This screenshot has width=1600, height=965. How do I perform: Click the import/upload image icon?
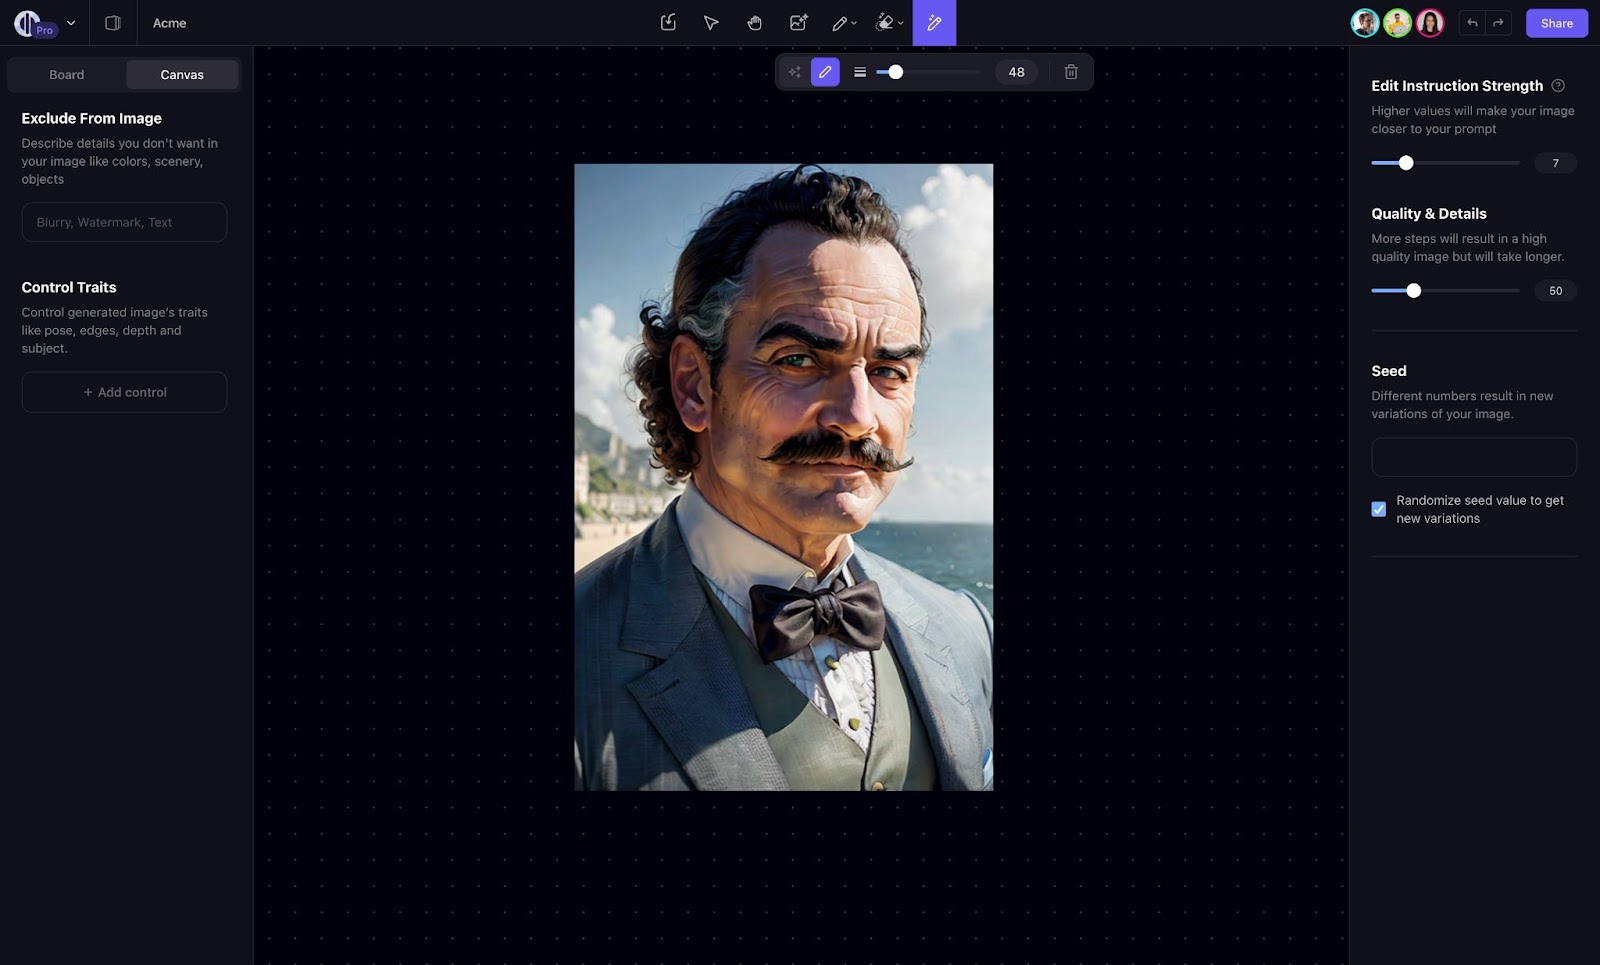pos(668,22)
